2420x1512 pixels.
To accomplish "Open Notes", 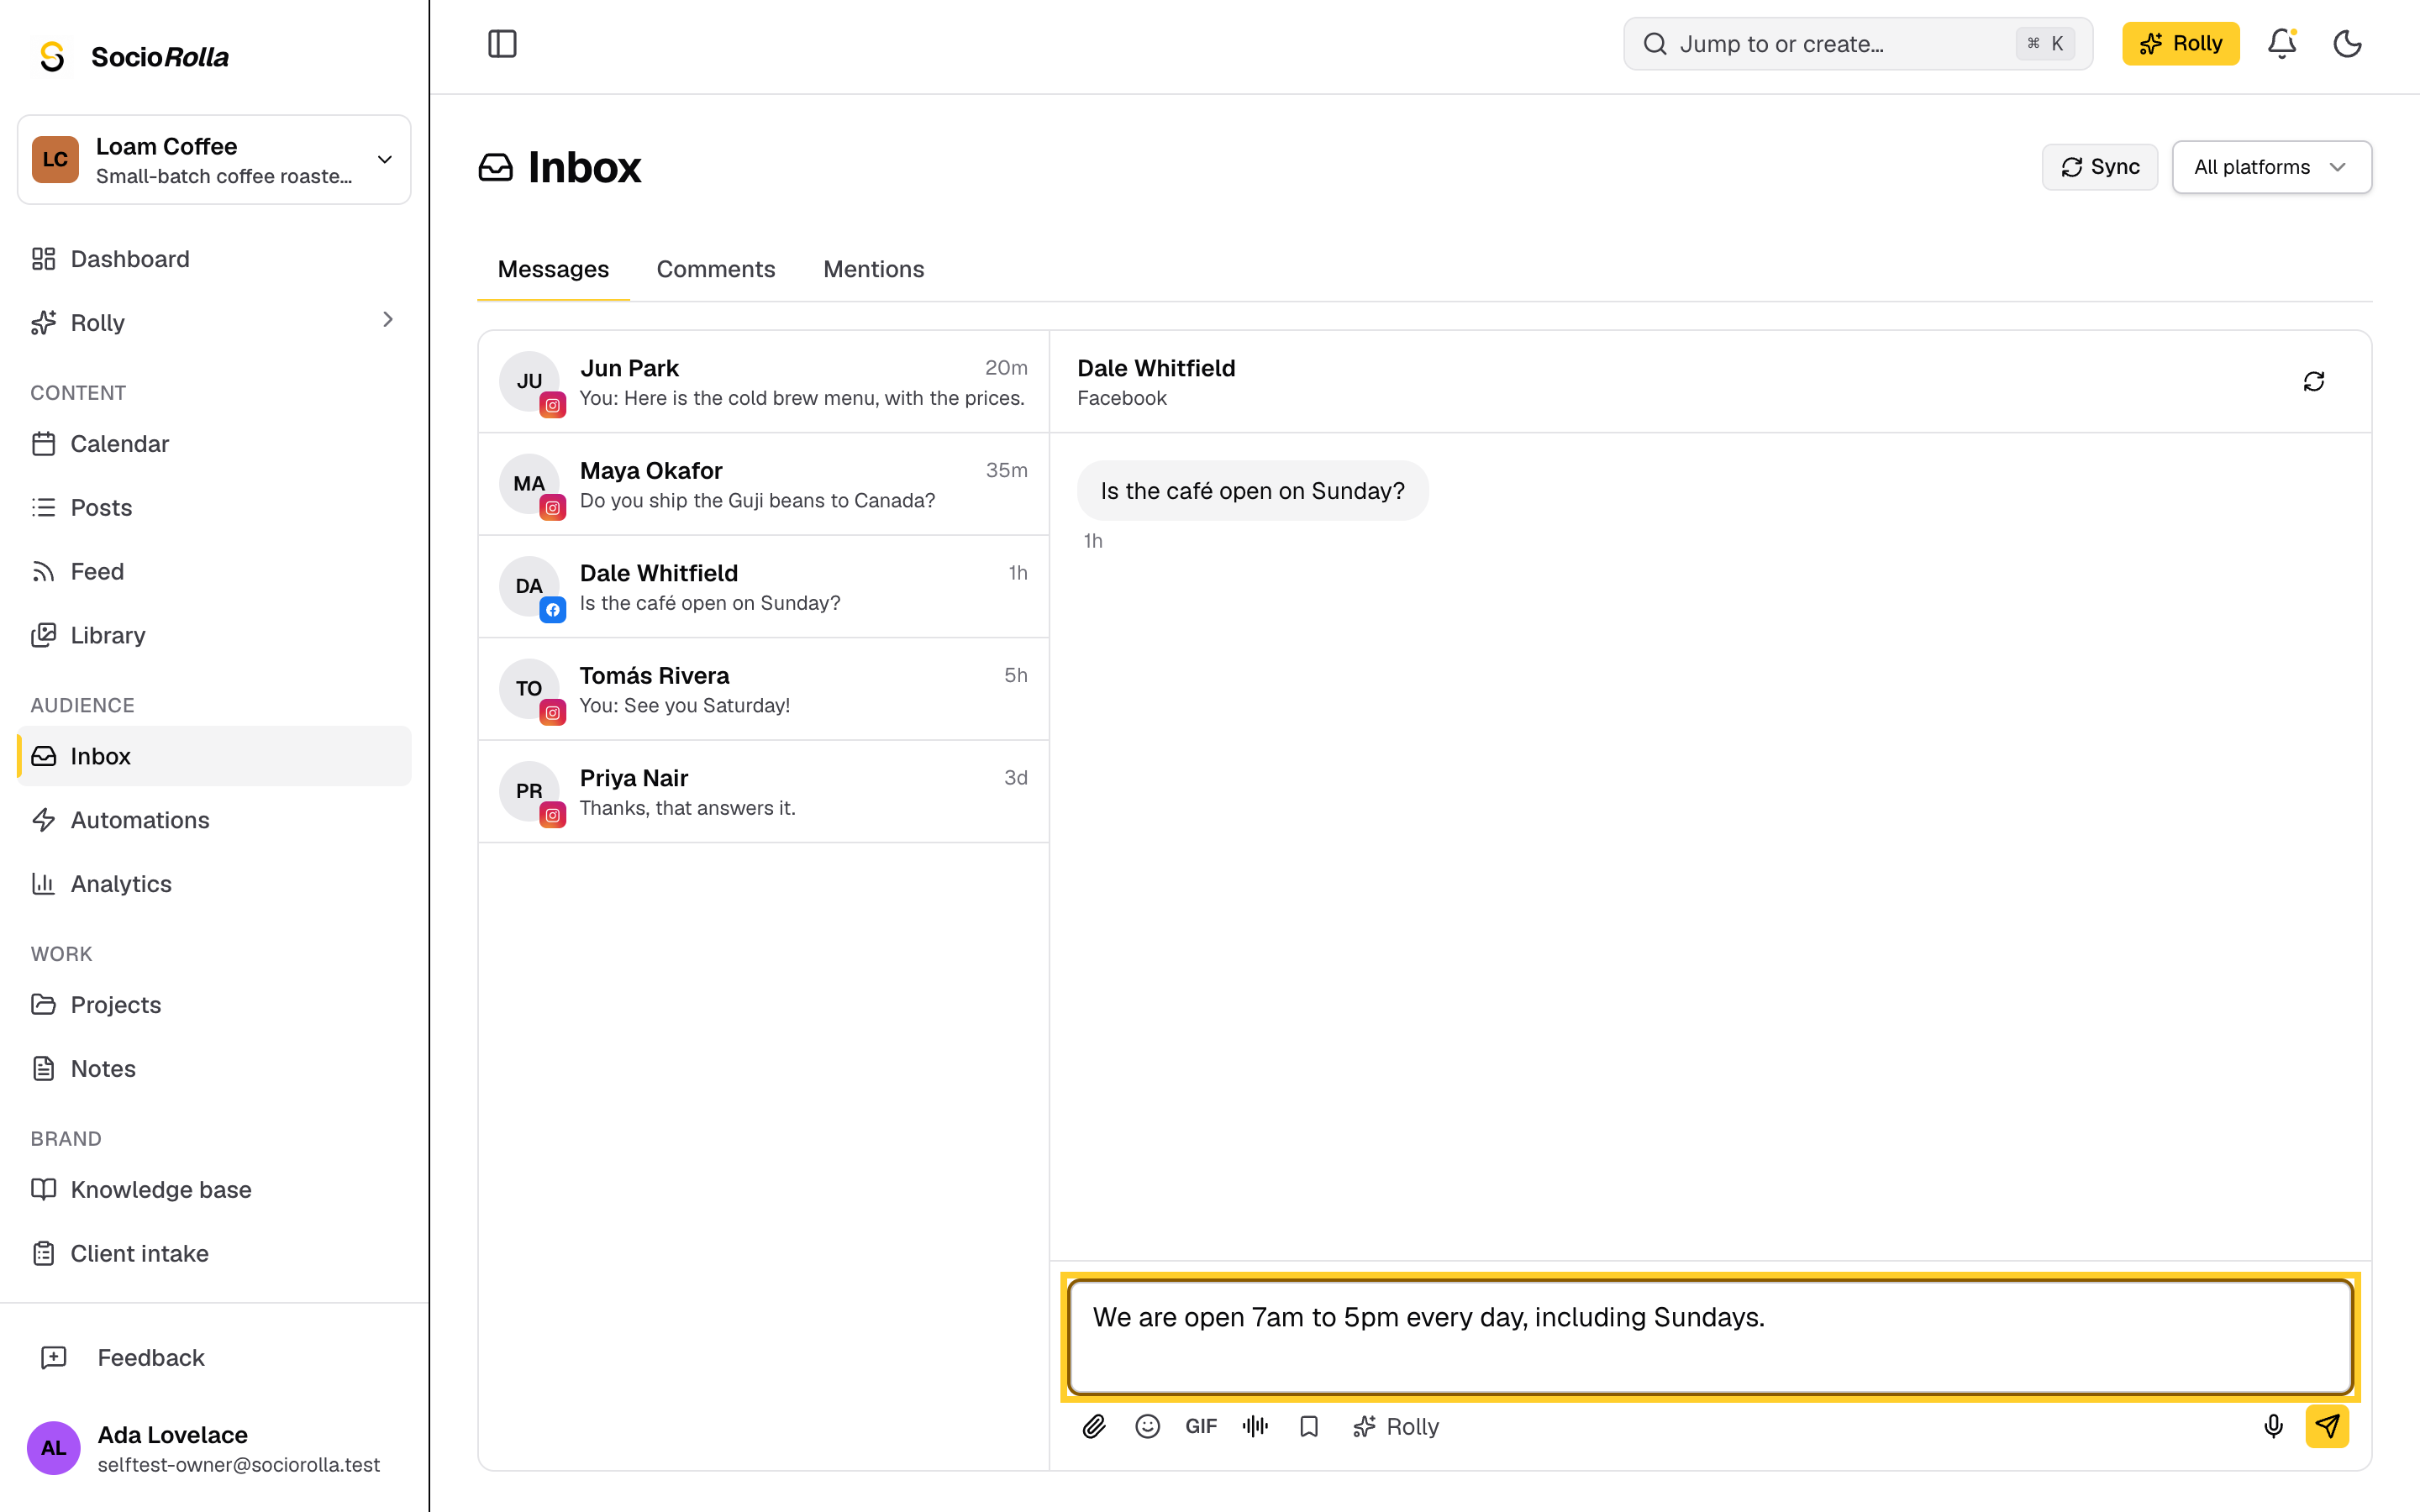I will click(214, 1069).
